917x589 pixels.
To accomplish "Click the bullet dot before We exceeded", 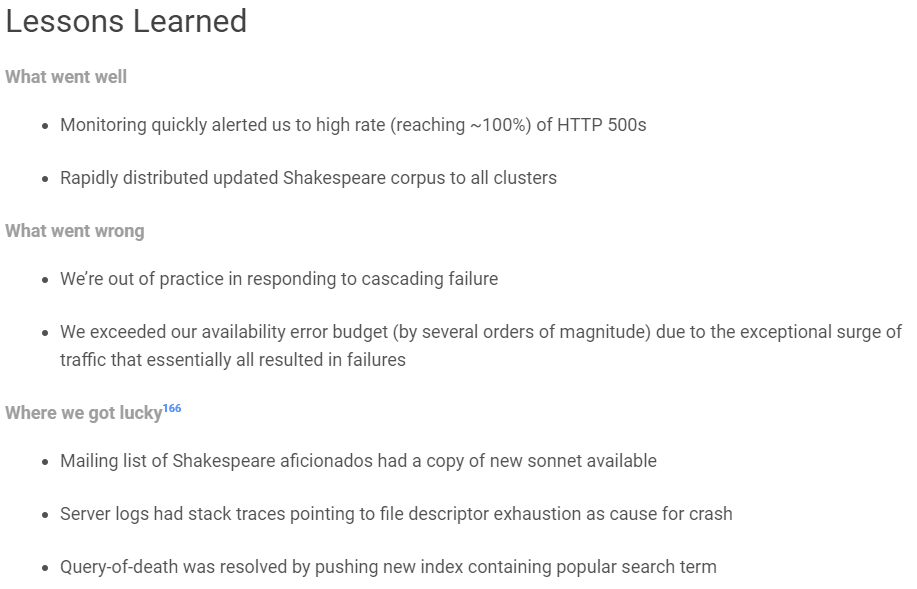I will point(46,334).
